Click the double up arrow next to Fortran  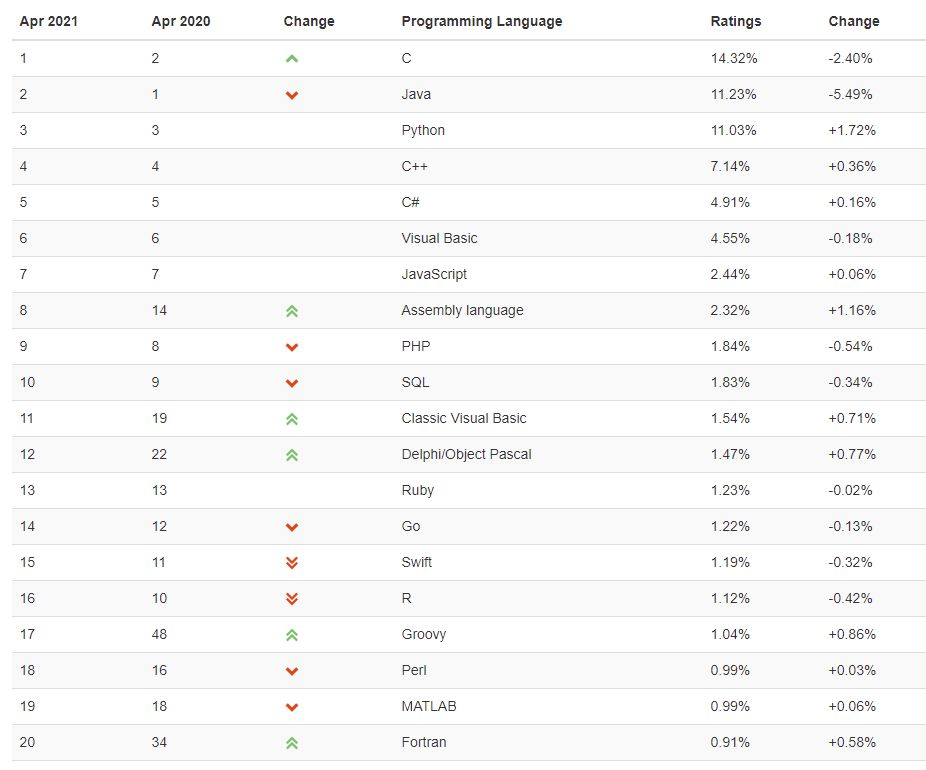tap(292, 743)
